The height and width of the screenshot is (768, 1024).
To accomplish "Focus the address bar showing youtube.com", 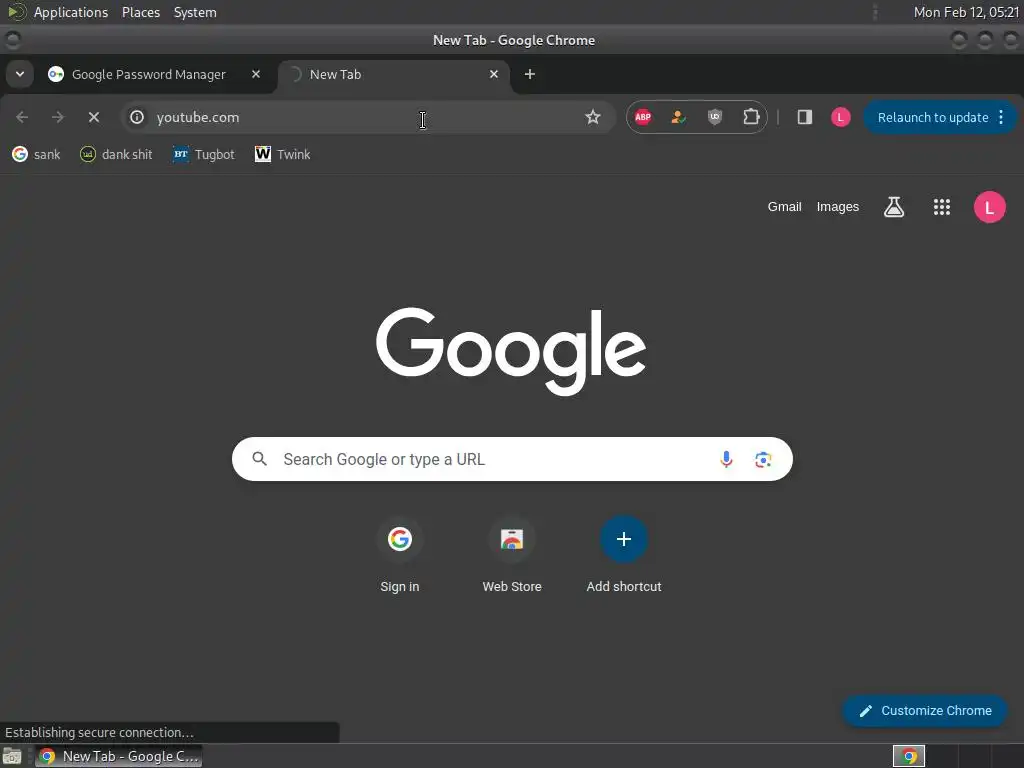I will click(x=366, y=118).
